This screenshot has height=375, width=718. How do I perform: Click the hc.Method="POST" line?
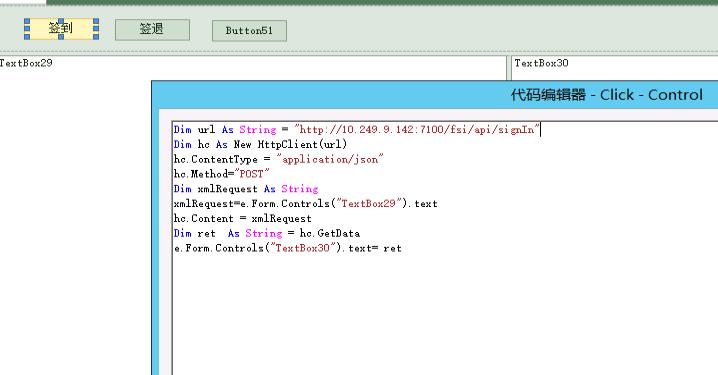coord(221,174)
